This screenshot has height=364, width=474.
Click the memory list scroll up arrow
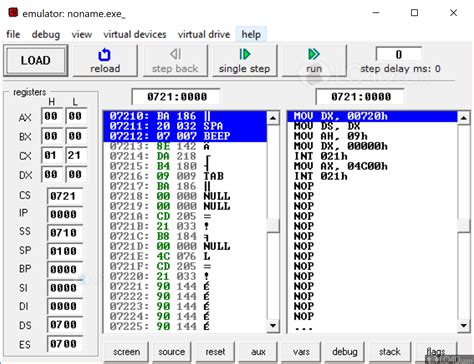click(x=273, y=118)
